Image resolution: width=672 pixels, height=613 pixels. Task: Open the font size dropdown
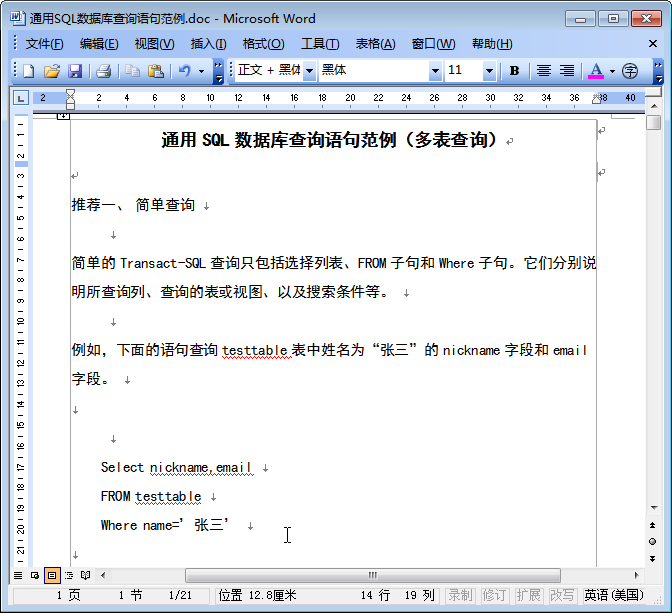[x=489, y=70]
